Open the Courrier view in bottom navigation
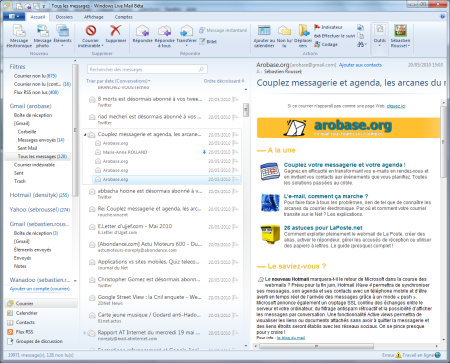The height and width of the screenshot is (363, 450). tap(41, 303)
